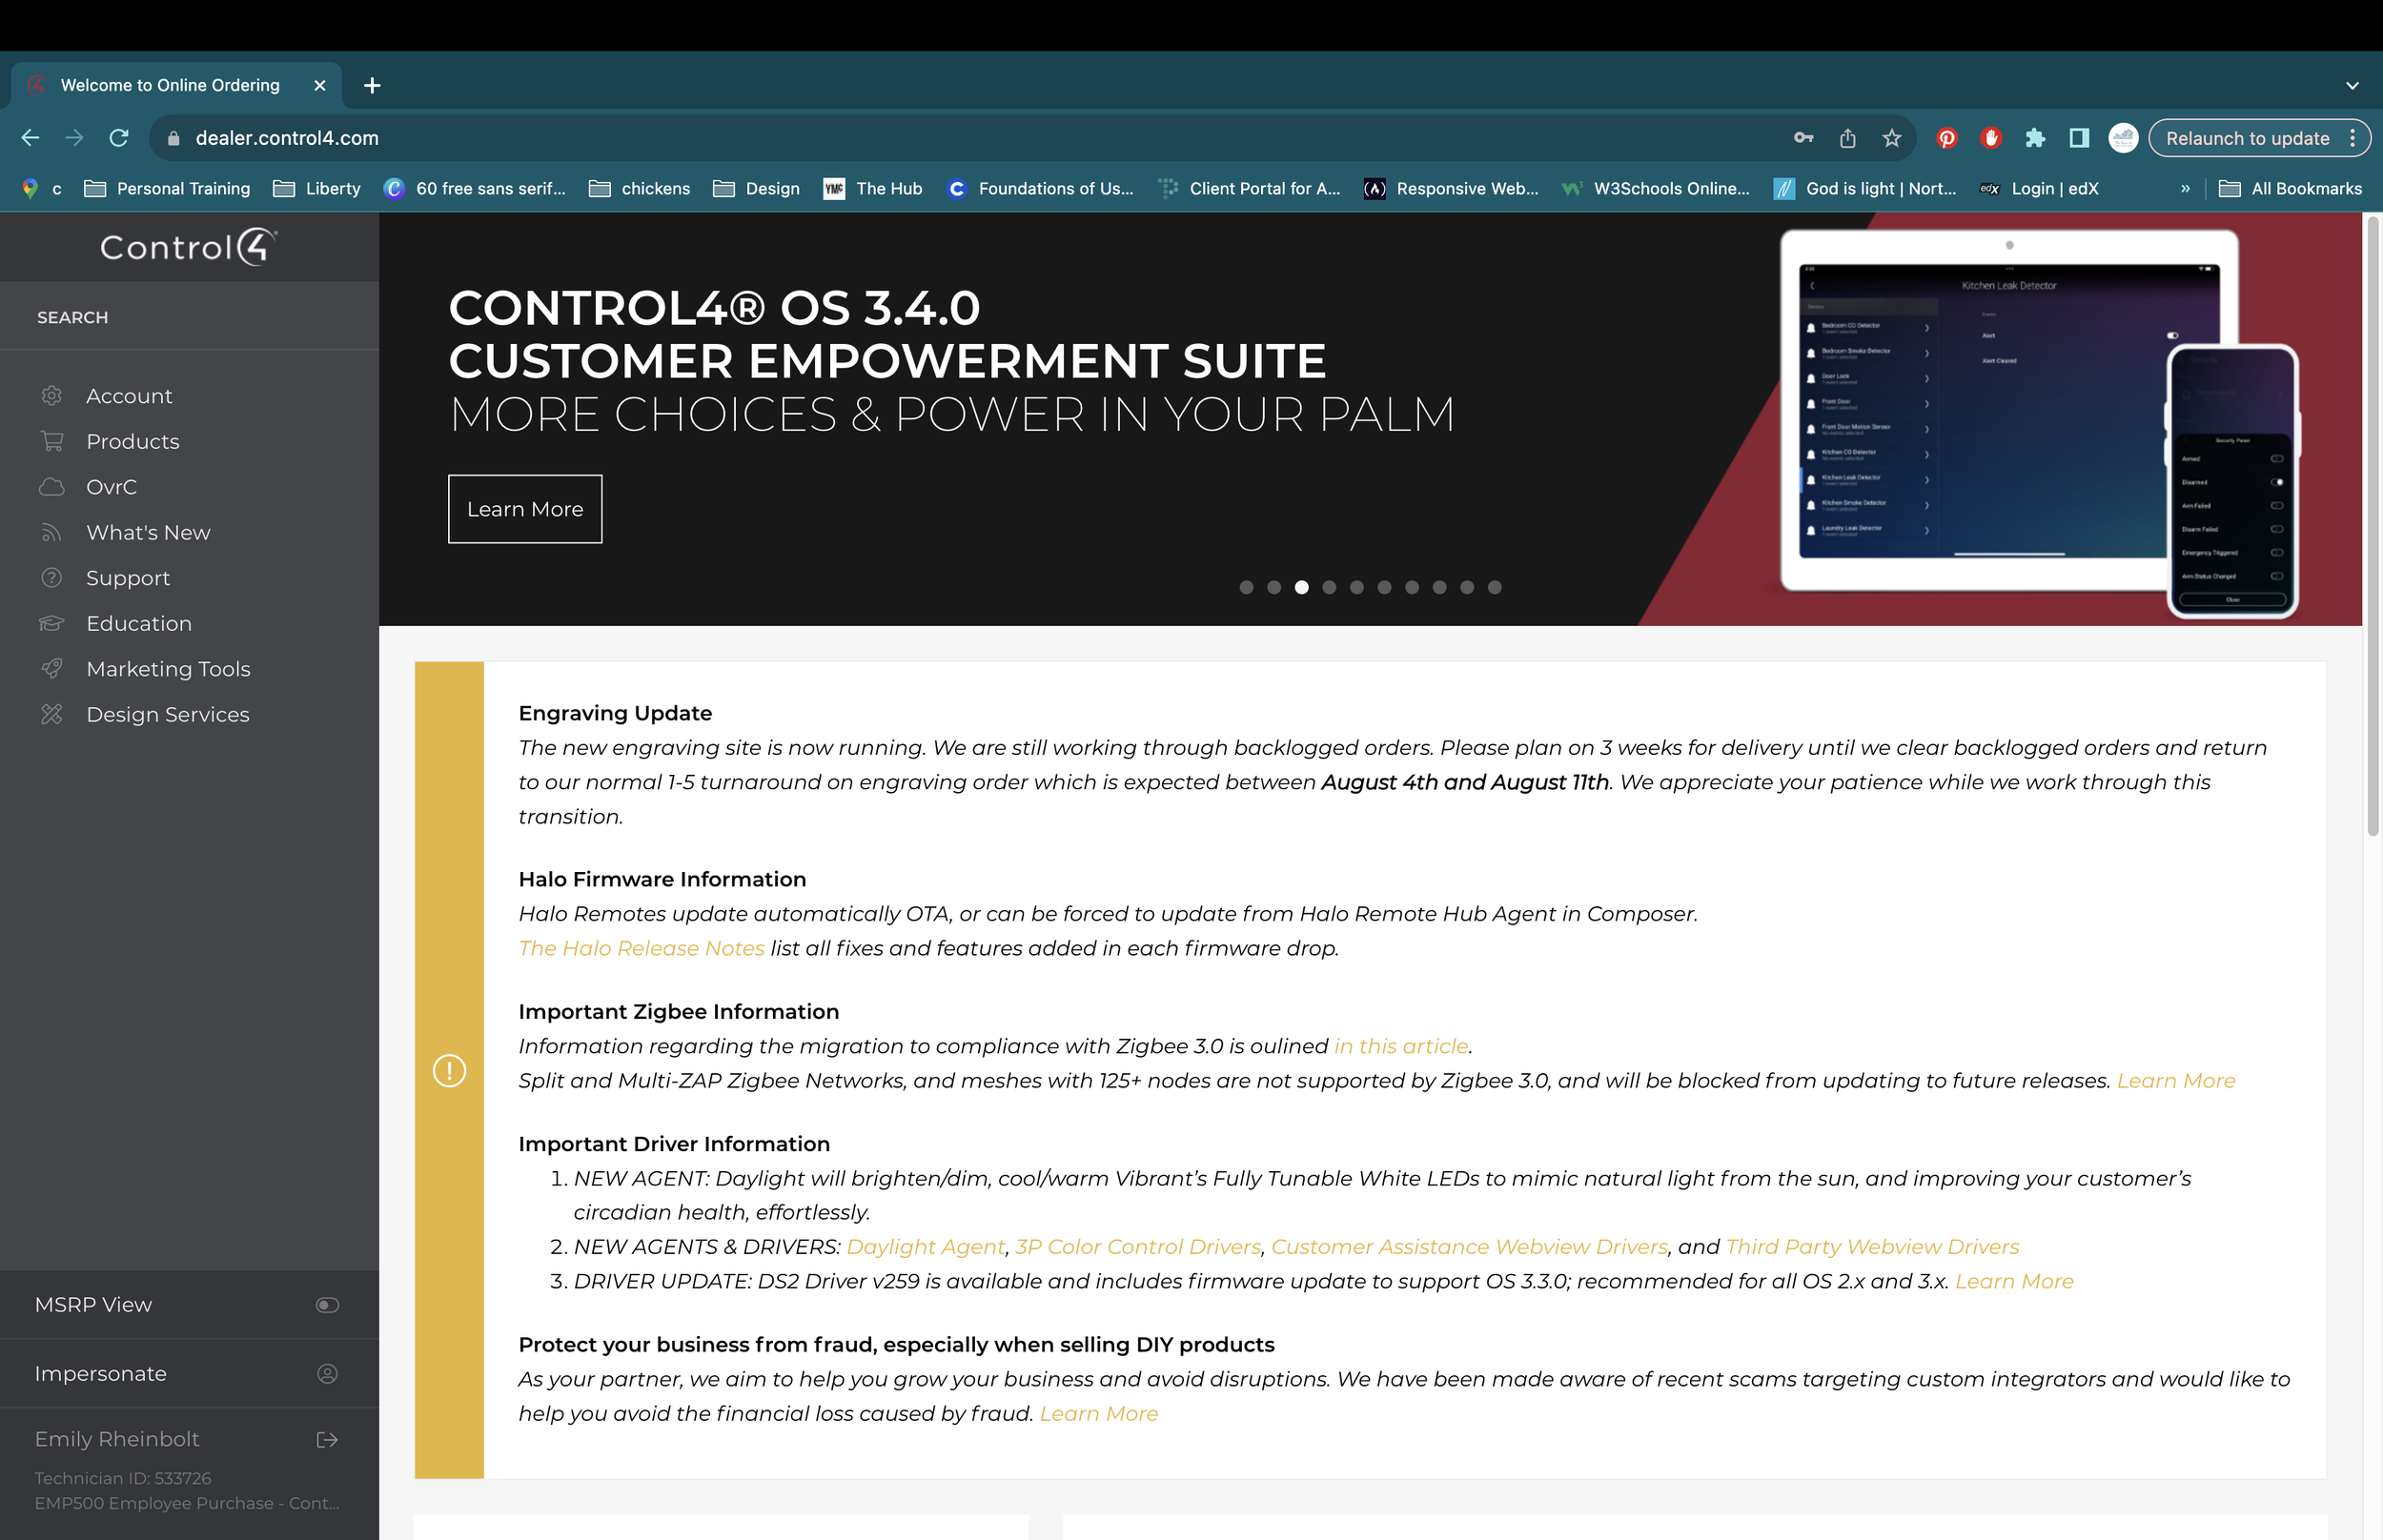The height and width of the screenshot is (1540, 2383).
Task: Select the first carousel slide dot
Action: tap(1246, 588)
